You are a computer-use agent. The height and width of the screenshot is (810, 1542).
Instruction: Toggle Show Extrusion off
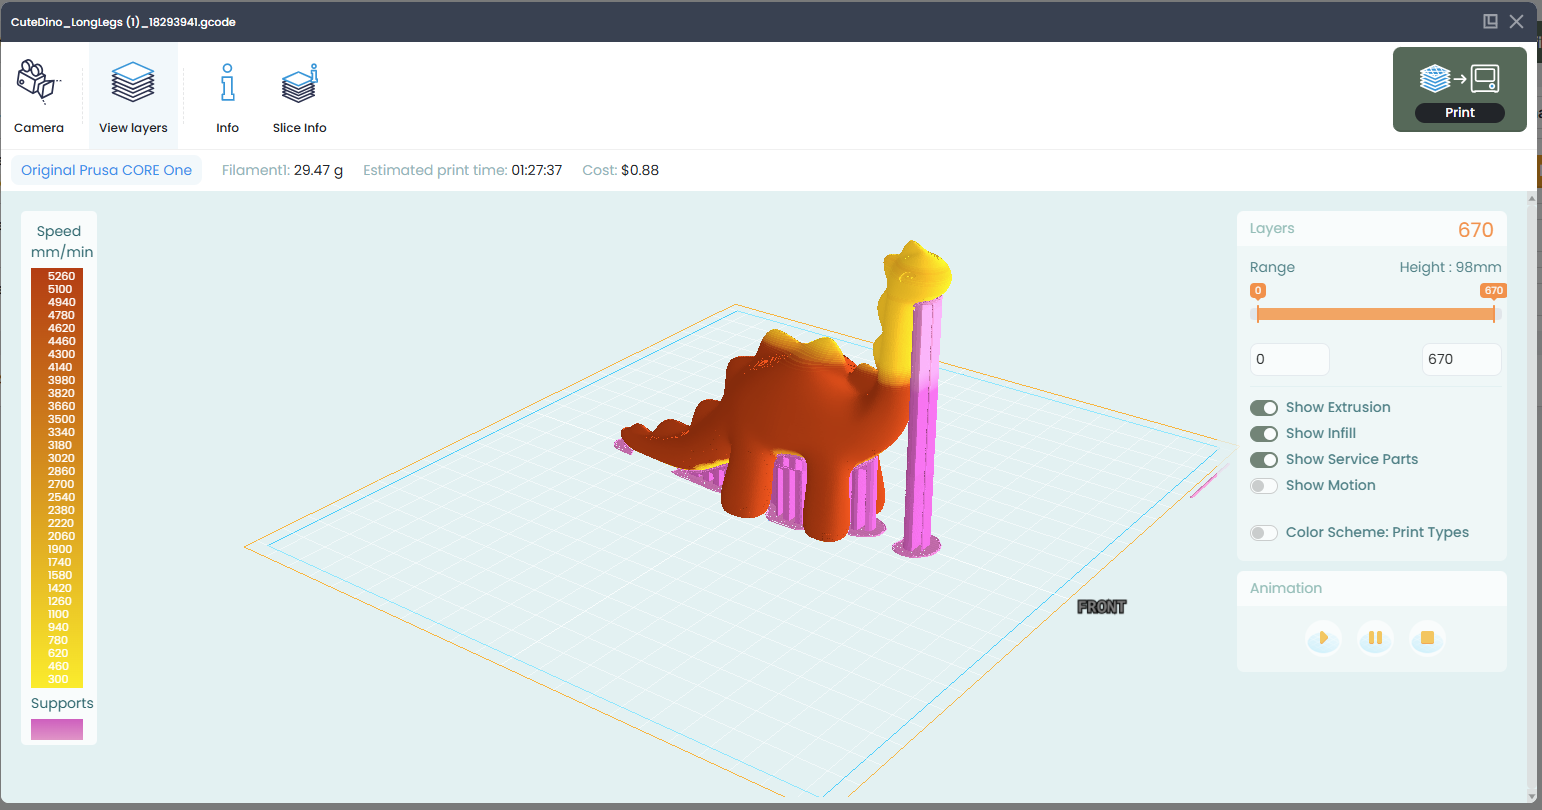[x=1264, y=408]
